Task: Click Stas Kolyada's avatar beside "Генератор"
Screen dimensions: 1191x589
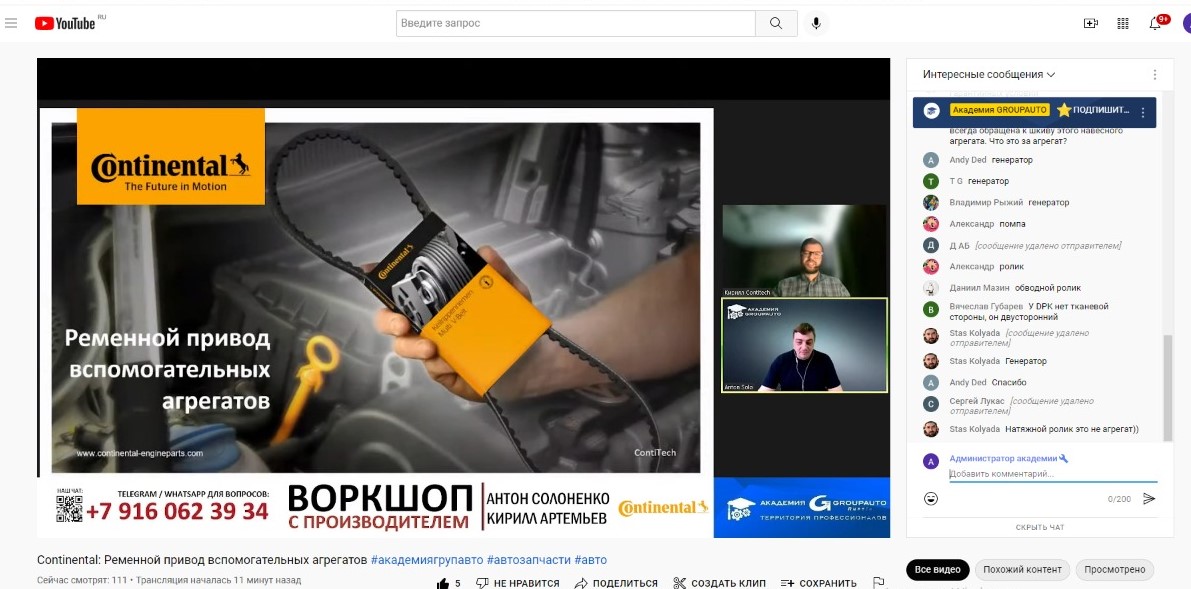Action: [x=931, y=361]
